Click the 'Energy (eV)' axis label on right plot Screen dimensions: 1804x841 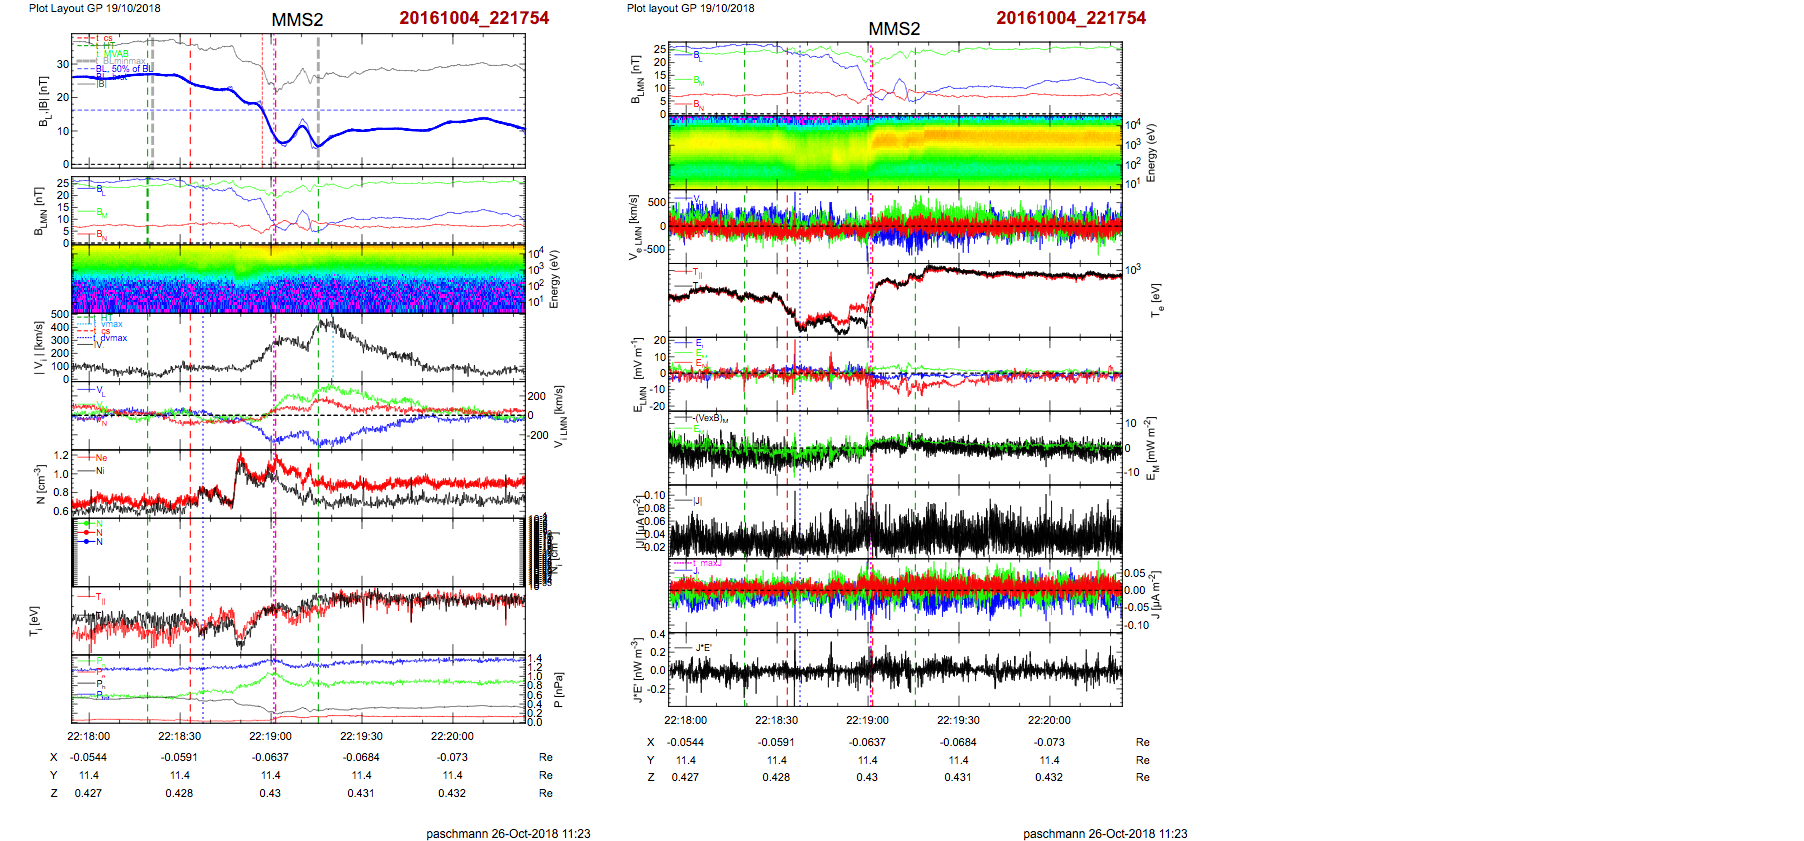pyautogui.click(x=1151, y=153)
